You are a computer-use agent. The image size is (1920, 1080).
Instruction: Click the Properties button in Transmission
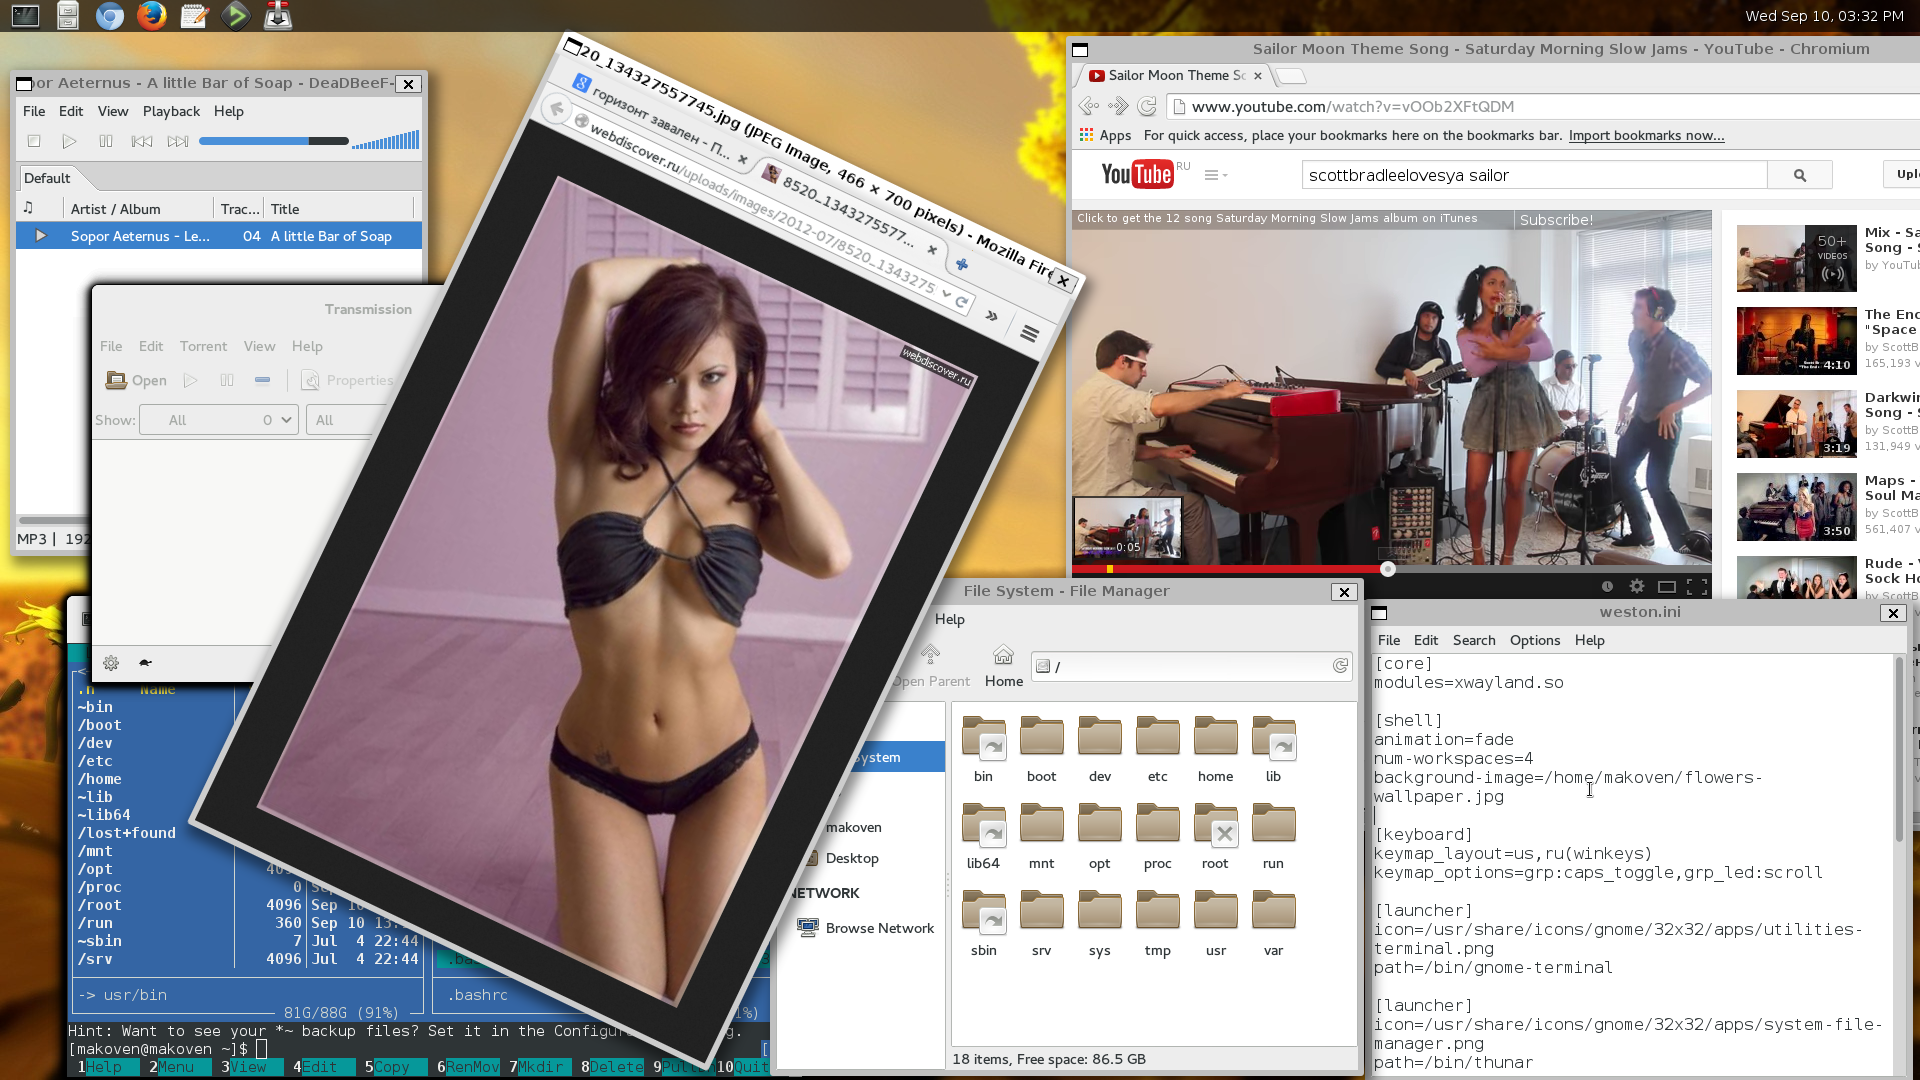pos(348,380)
